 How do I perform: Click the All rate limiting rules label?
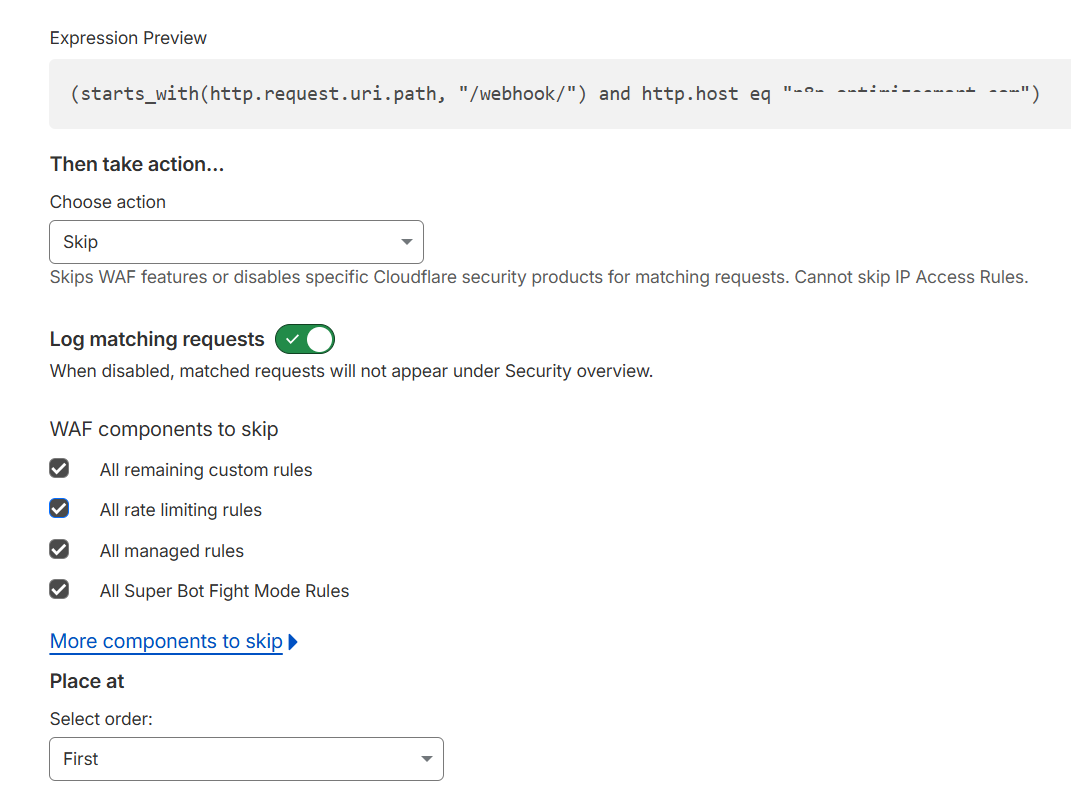point(181,510)
